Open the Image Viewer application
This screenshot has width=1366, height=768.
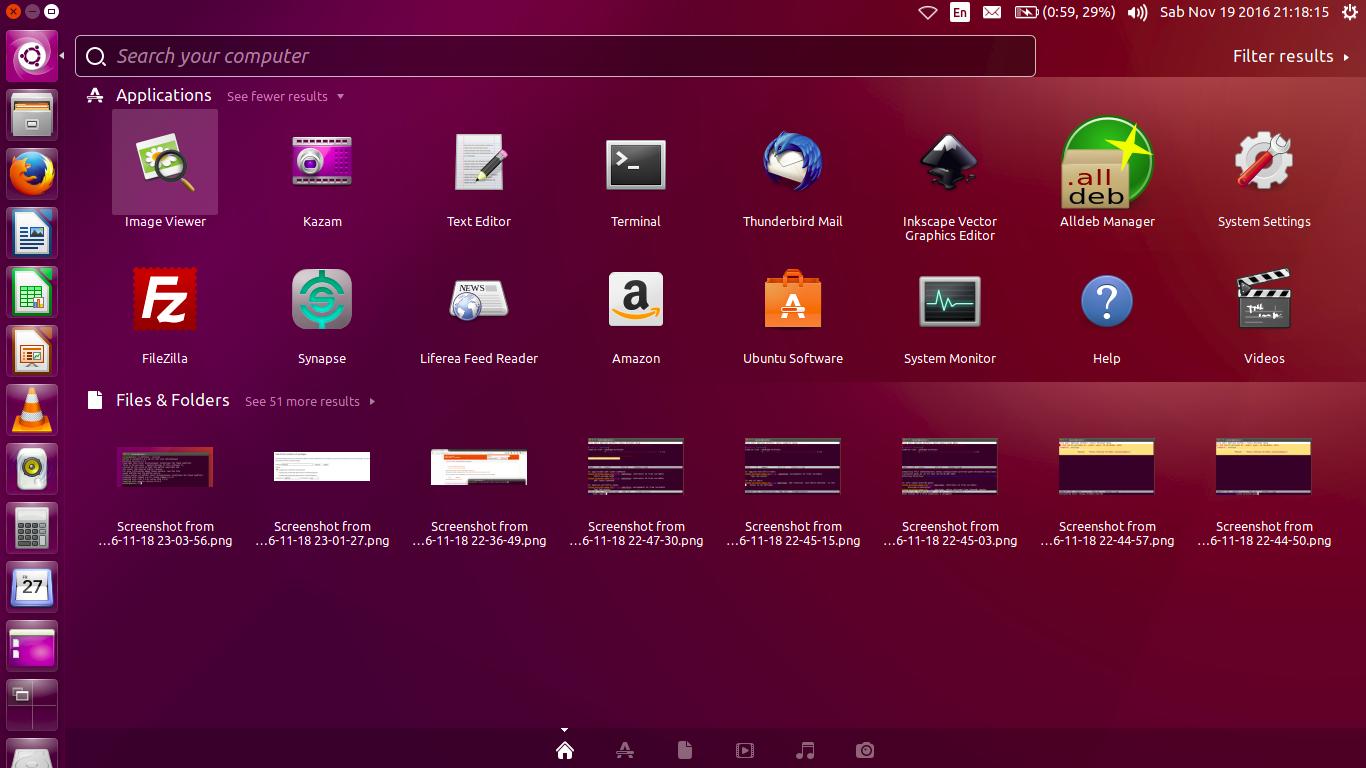tap(165, 162)
